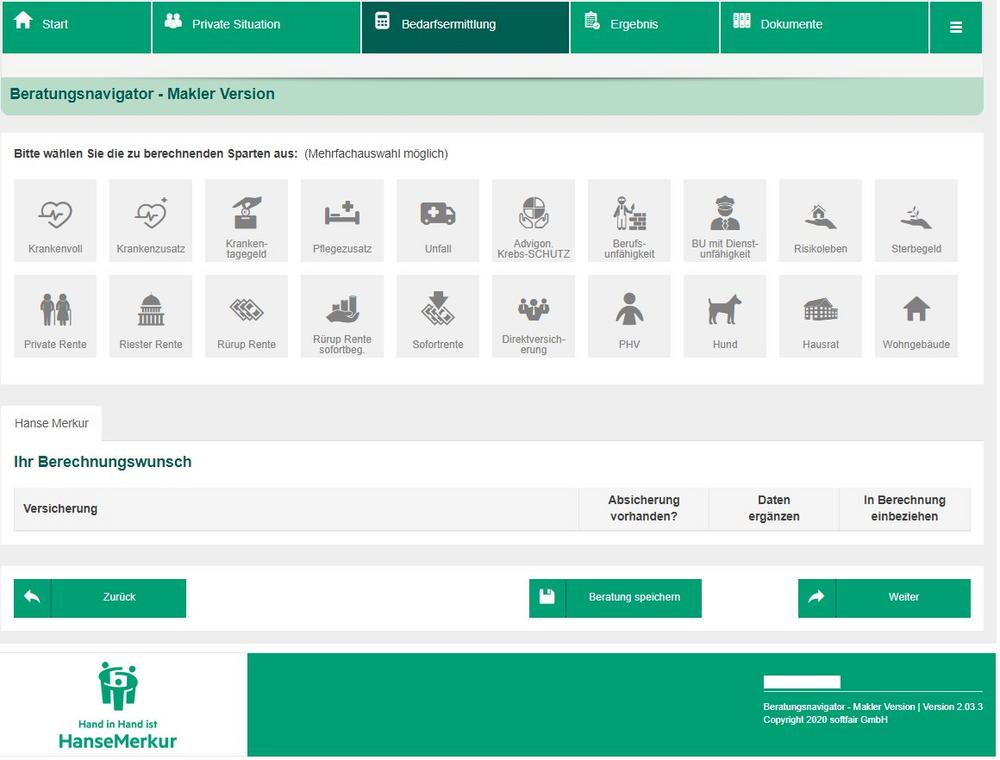Select the Hund dog tile

725,316
